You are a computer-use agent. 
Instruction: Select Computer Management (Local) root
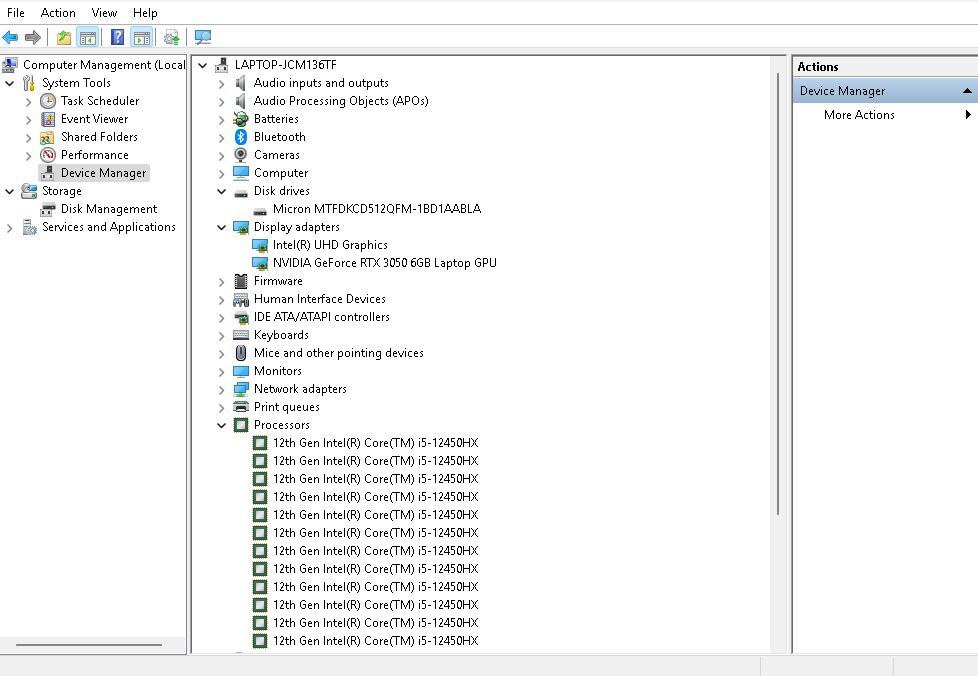pos(104,65)
